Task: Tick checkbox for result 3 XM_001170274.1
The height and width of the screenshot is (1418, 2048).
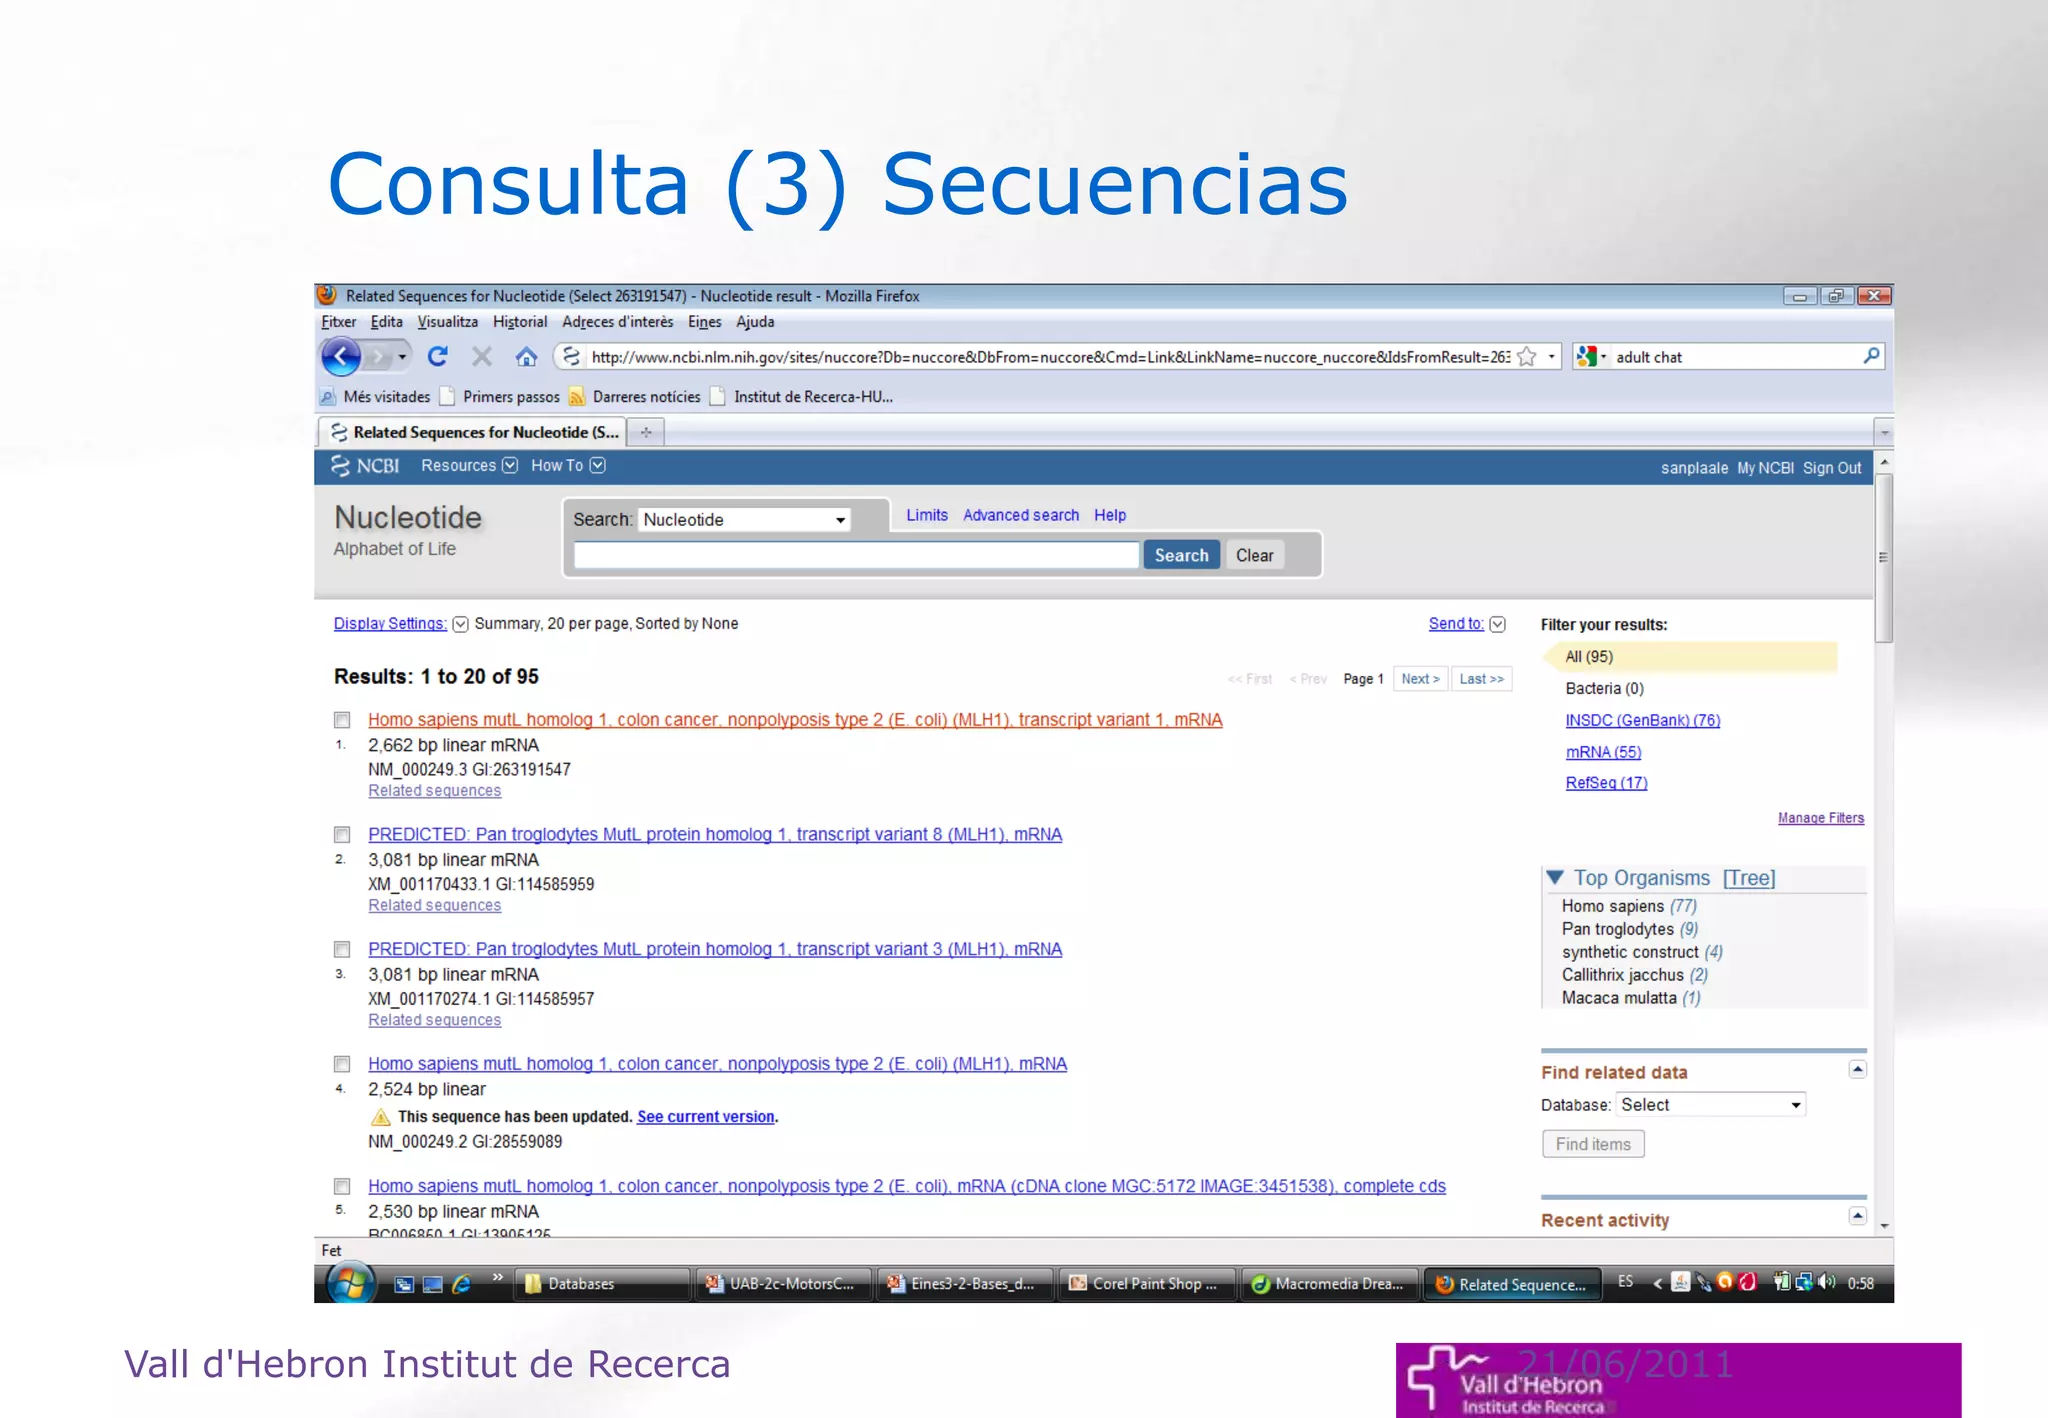Action: pyautogui.click(x=342, y=949)
